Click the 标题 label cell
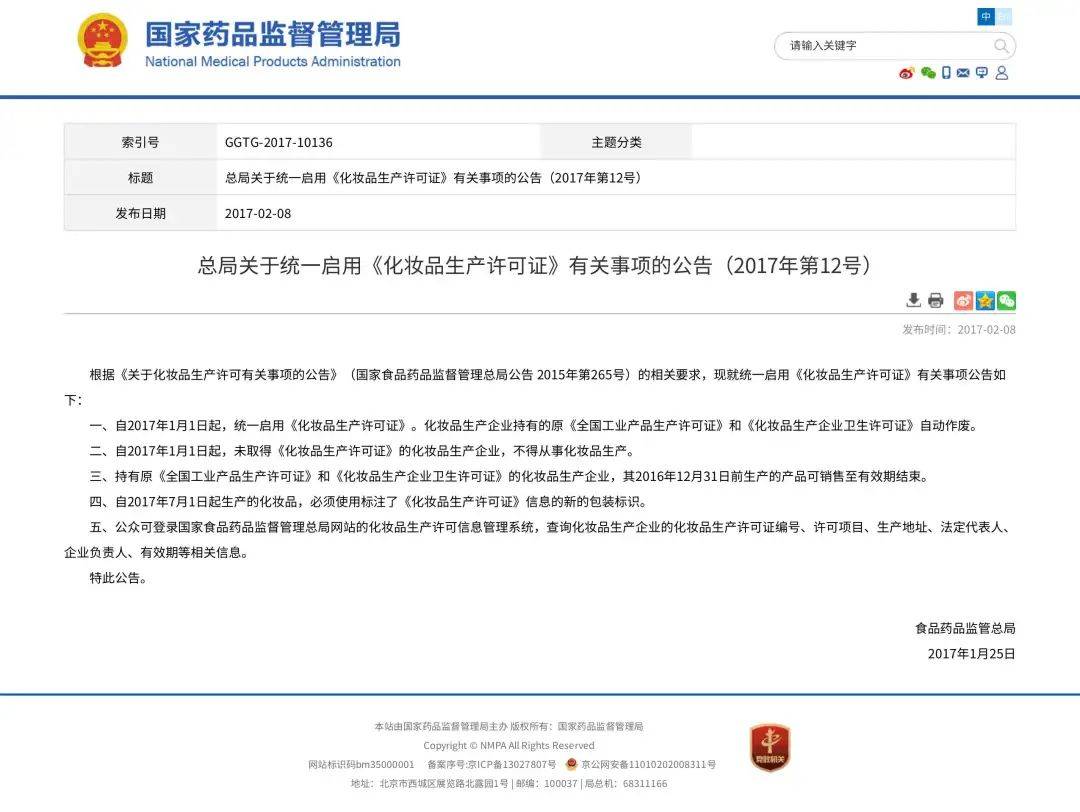This screenshot has height=812, width=1080. click(x=141, y=178)
